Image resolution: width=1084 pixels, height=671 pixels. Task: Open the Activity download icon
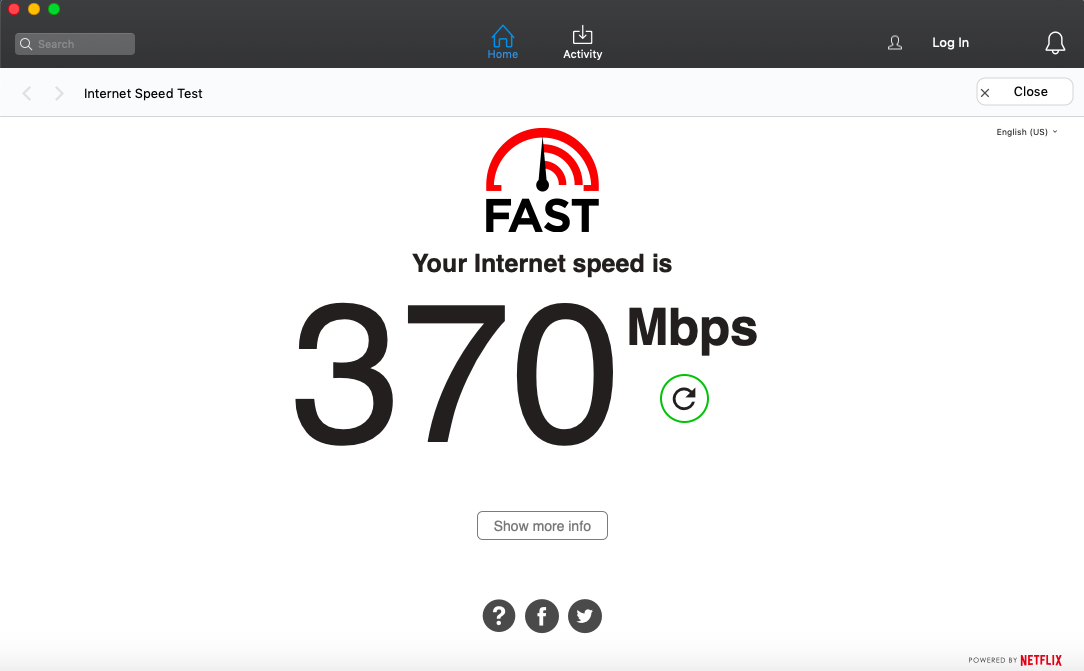click(582, 35)
